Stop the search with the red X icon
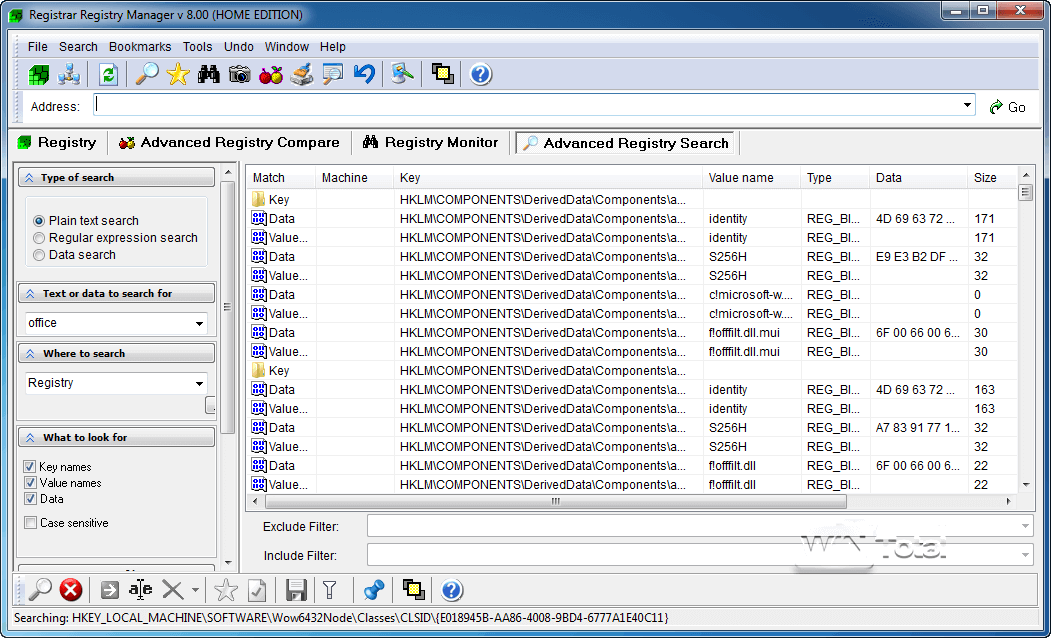Image resolution: width=1051 pixels, height=638 pixels. (70, 590)
